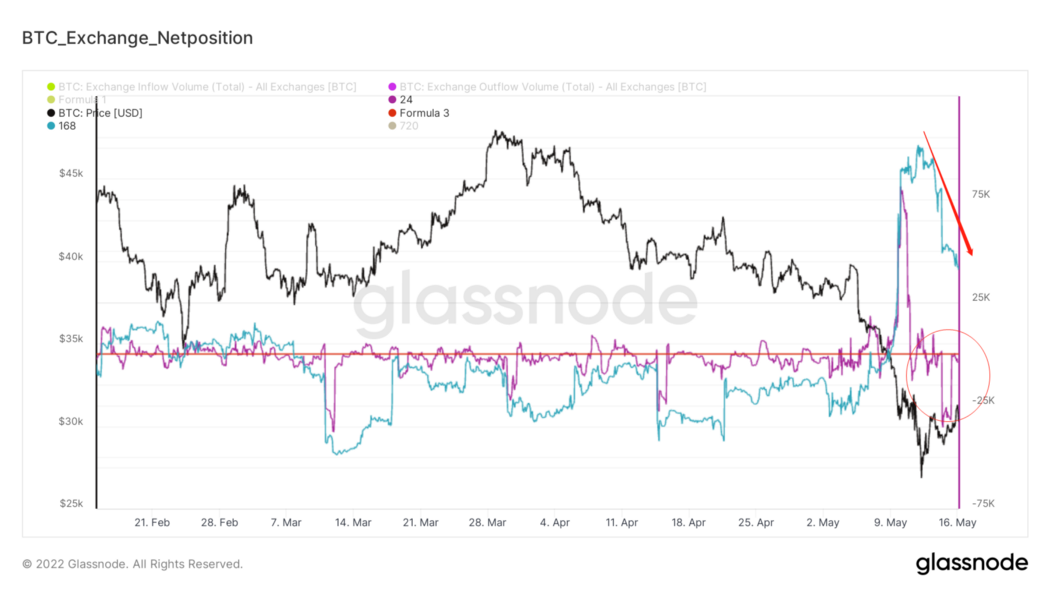The image size is (1050, 590).
Task: Click the red Formula 3 legend marker
Action: 392,113
